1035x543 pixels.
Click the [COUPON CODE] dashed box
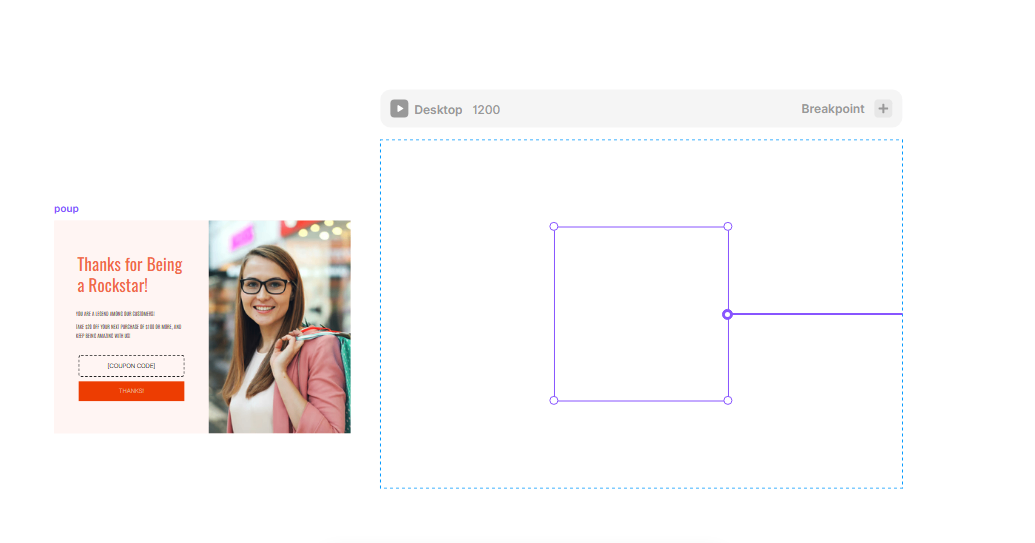[x=131, y=366]
